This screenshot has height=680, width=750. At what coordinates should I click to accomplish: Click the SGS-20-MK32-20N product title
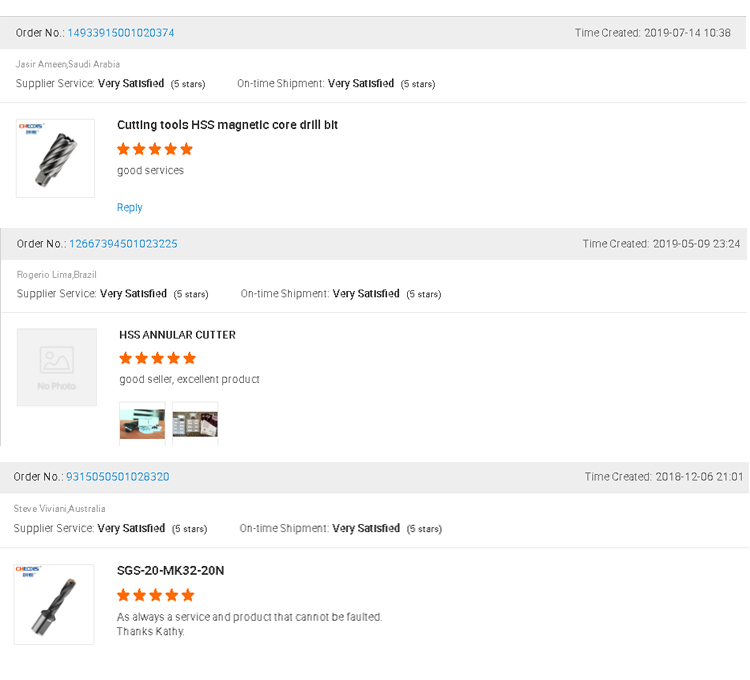tap(170, 570)
